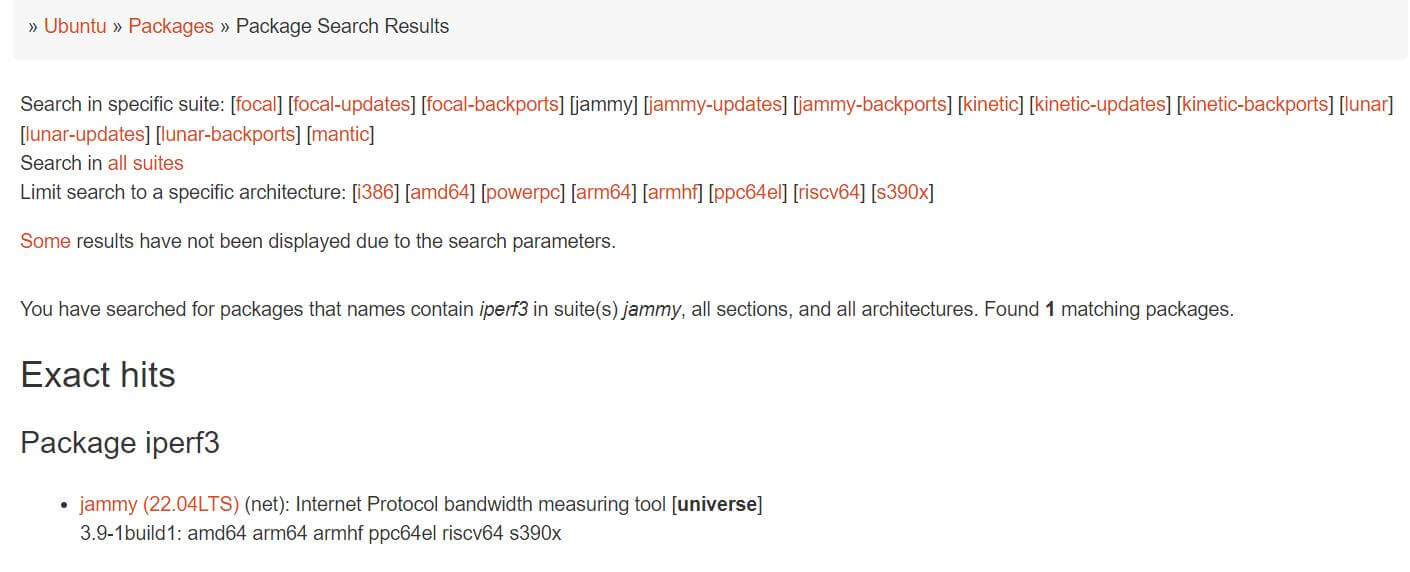Go to Packages breadcrumb link
The height and width of the screenshot is (572, 1410).
171,26
